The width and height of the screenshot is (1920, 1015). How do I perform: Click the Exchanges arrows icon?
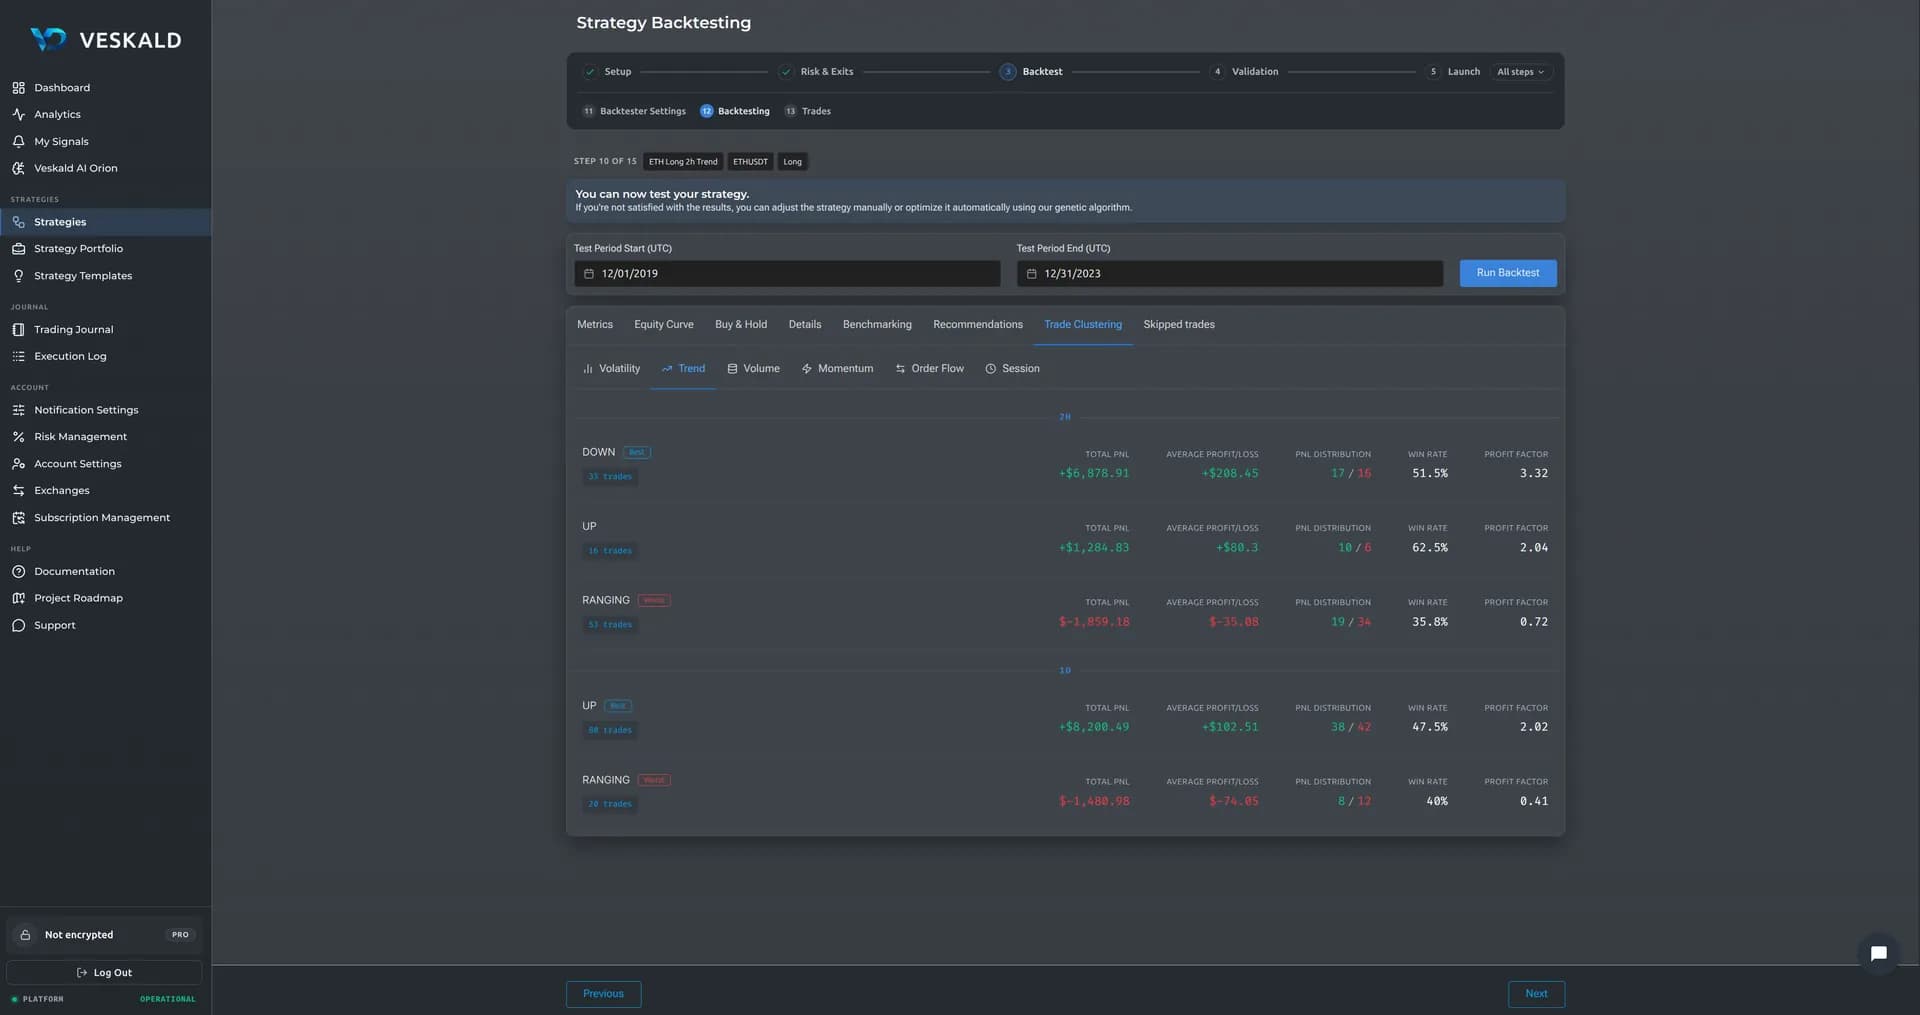point(18,491)
